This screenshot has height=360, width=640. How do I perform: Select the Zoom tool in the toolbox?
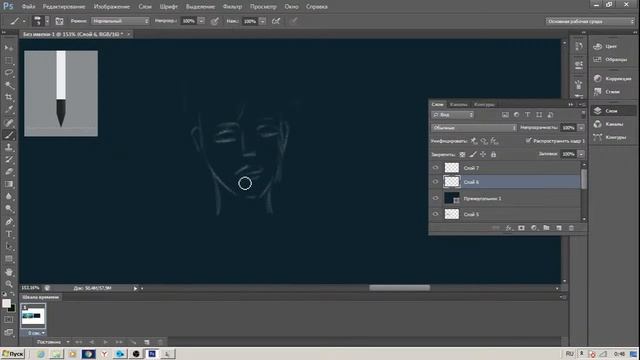tap(9, 284)
